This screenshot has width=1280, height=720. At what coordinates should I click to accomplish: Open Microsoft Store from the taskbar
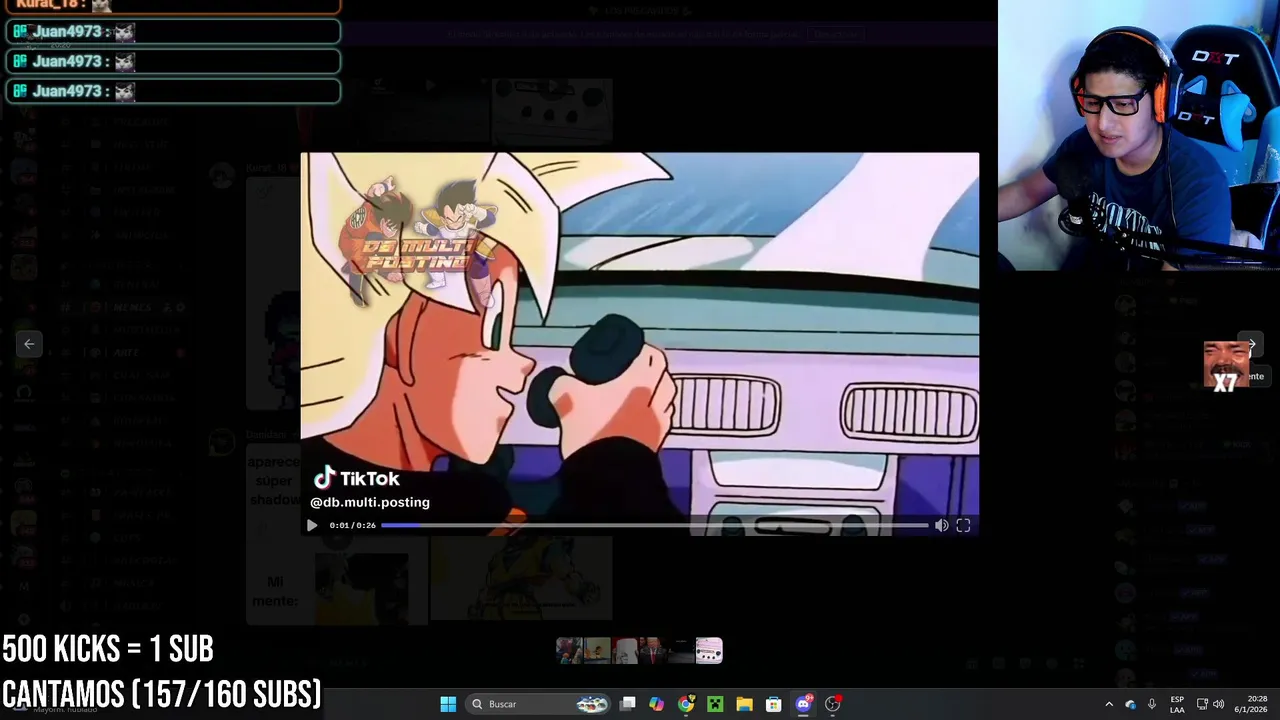(773, 704)
